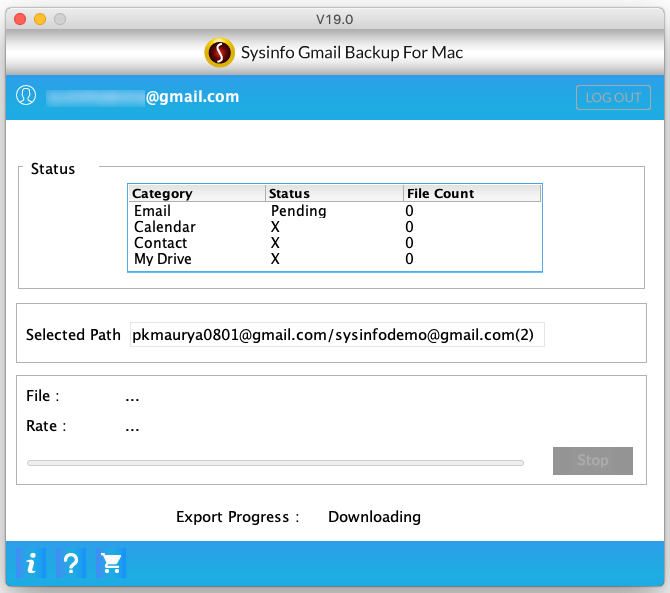Click the Export Progress label
The image size is (670, 593).
[x=238, y=517]
